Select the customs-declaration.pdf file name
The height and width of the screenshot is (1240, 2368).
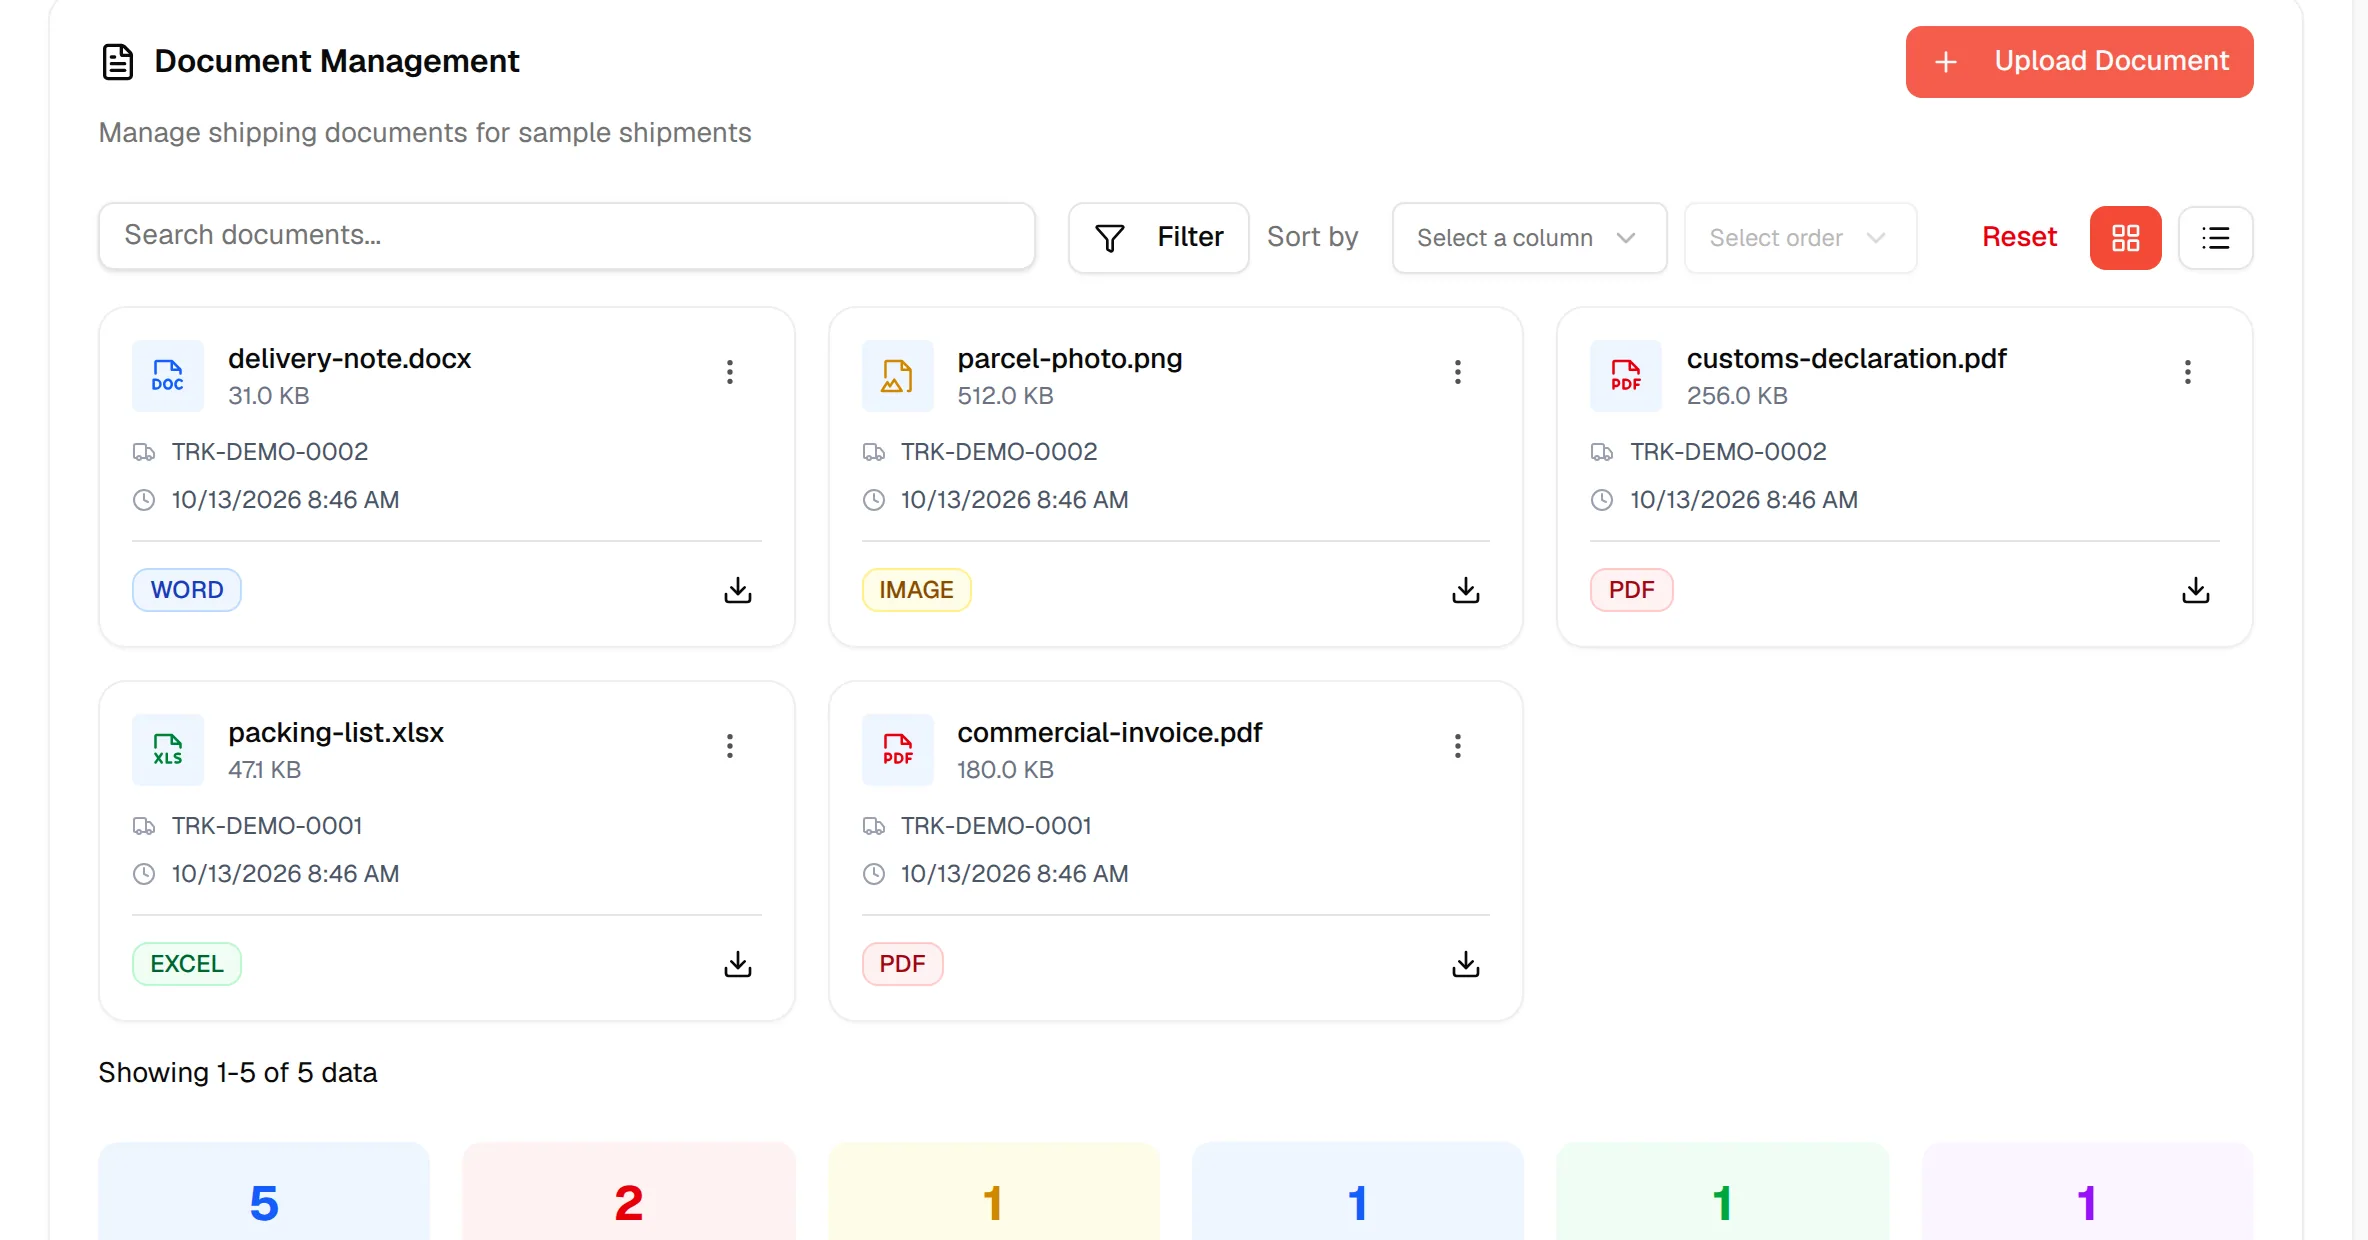point(1846,359)
